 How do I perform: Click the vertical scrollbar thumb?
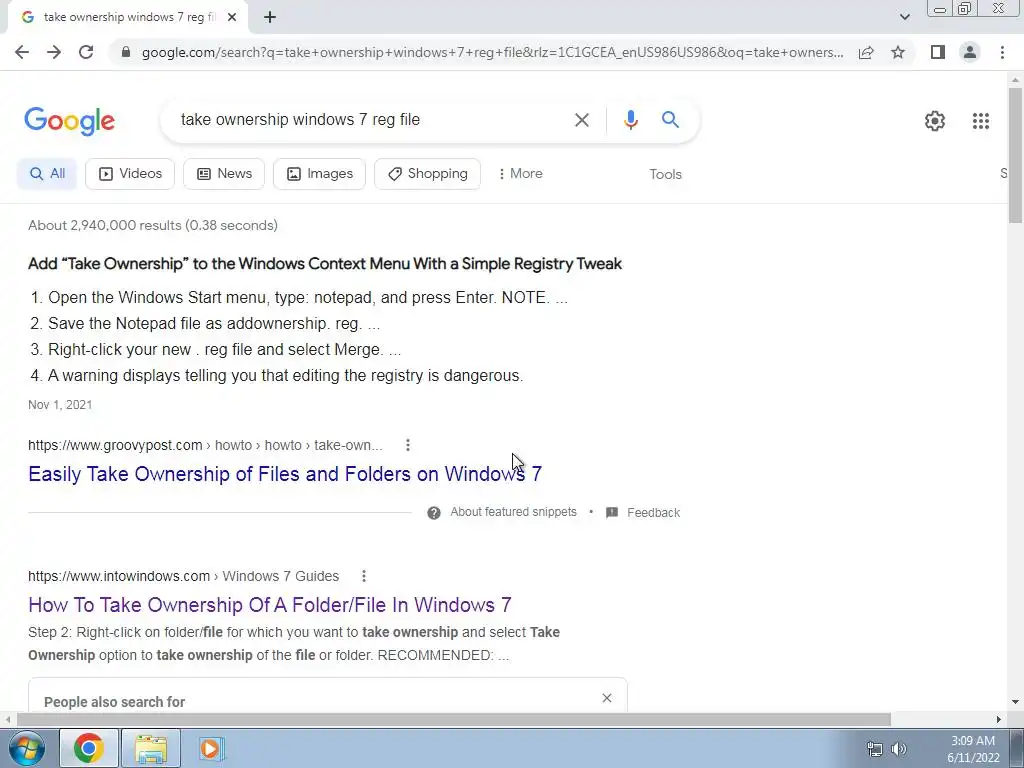coord(1015,155)
